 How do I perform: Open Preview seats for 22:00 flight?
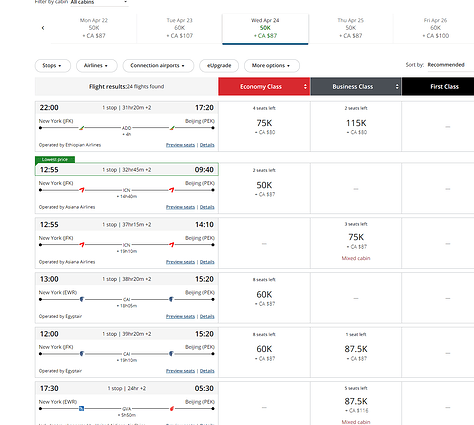click(x=180, y=145)
